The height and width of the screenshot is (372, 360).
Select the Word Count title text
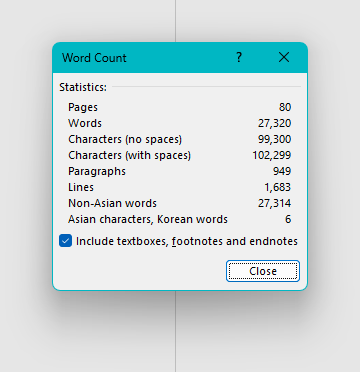coord(94,58)
